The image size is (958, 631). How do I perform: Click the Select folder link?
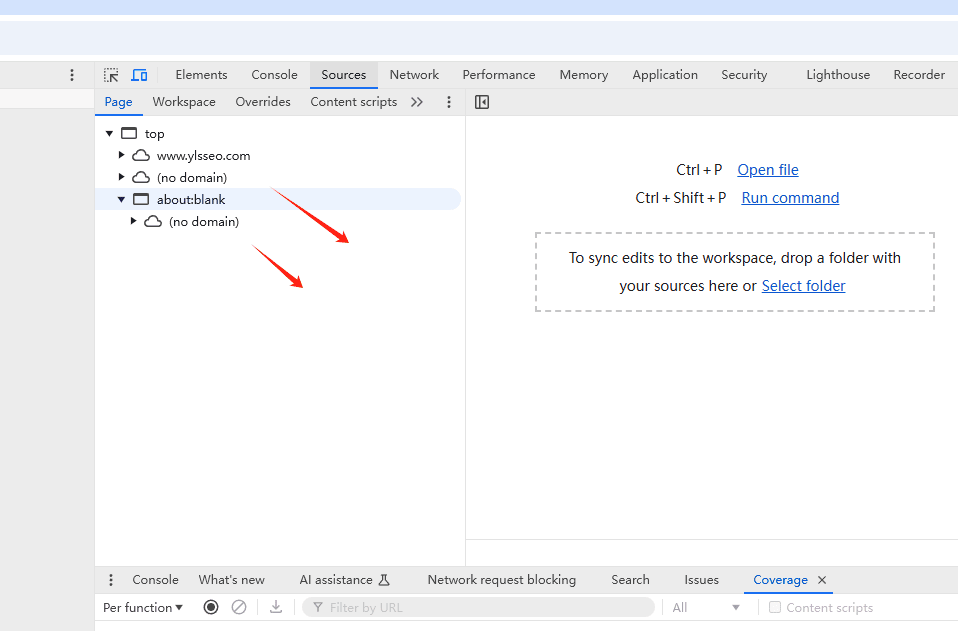pos(803,286)
